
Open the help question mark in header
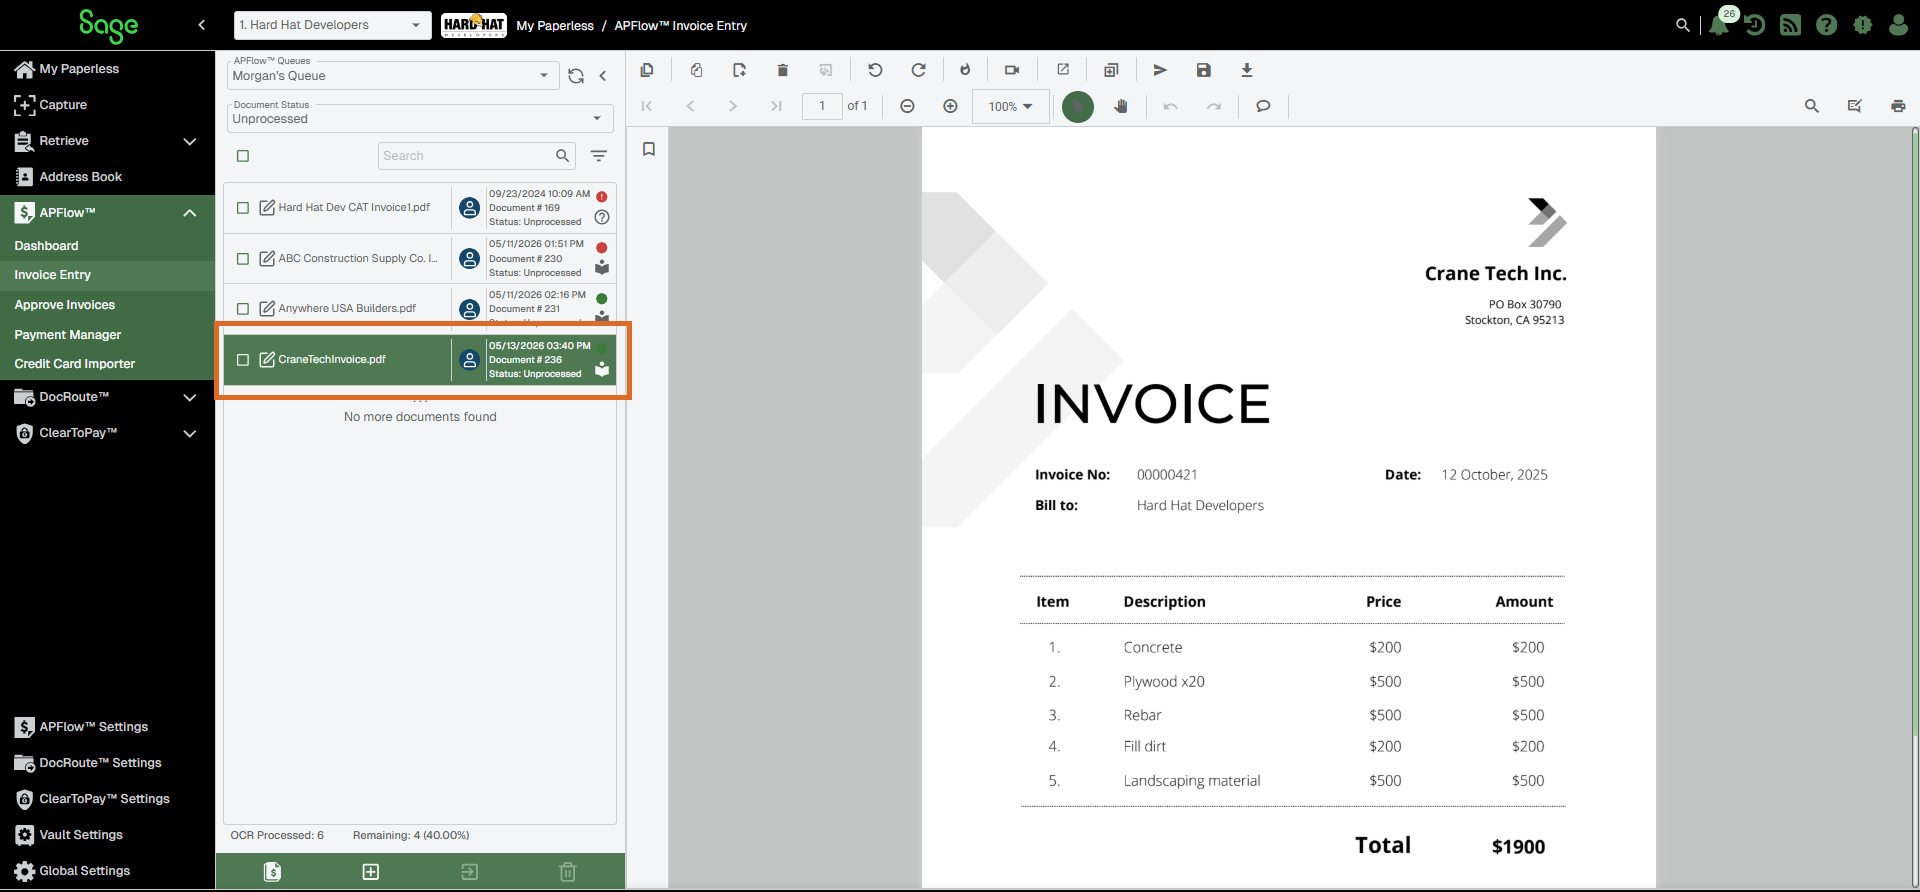coord(1827,25)
